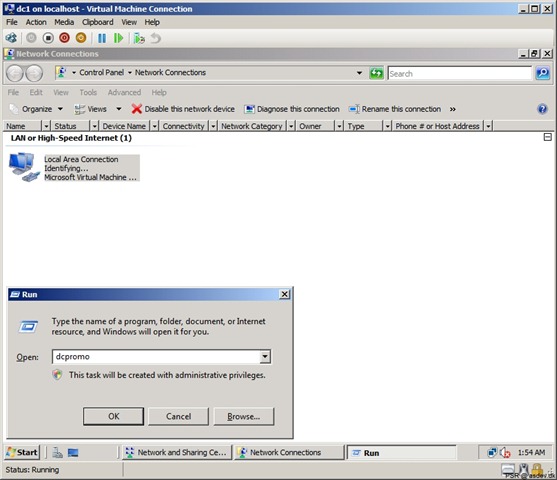Open the VM Connection View menu
The image size is (557, 480).
pyautogui.click(x=129, y=22)
